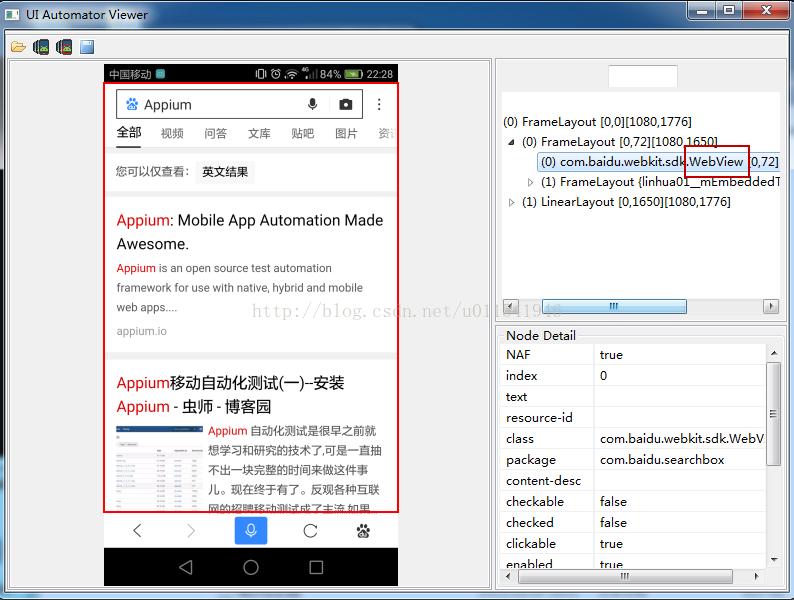Click the second compressed Device Screenshot icon
The height and width of the screenshot is (600, 794).
64,47
